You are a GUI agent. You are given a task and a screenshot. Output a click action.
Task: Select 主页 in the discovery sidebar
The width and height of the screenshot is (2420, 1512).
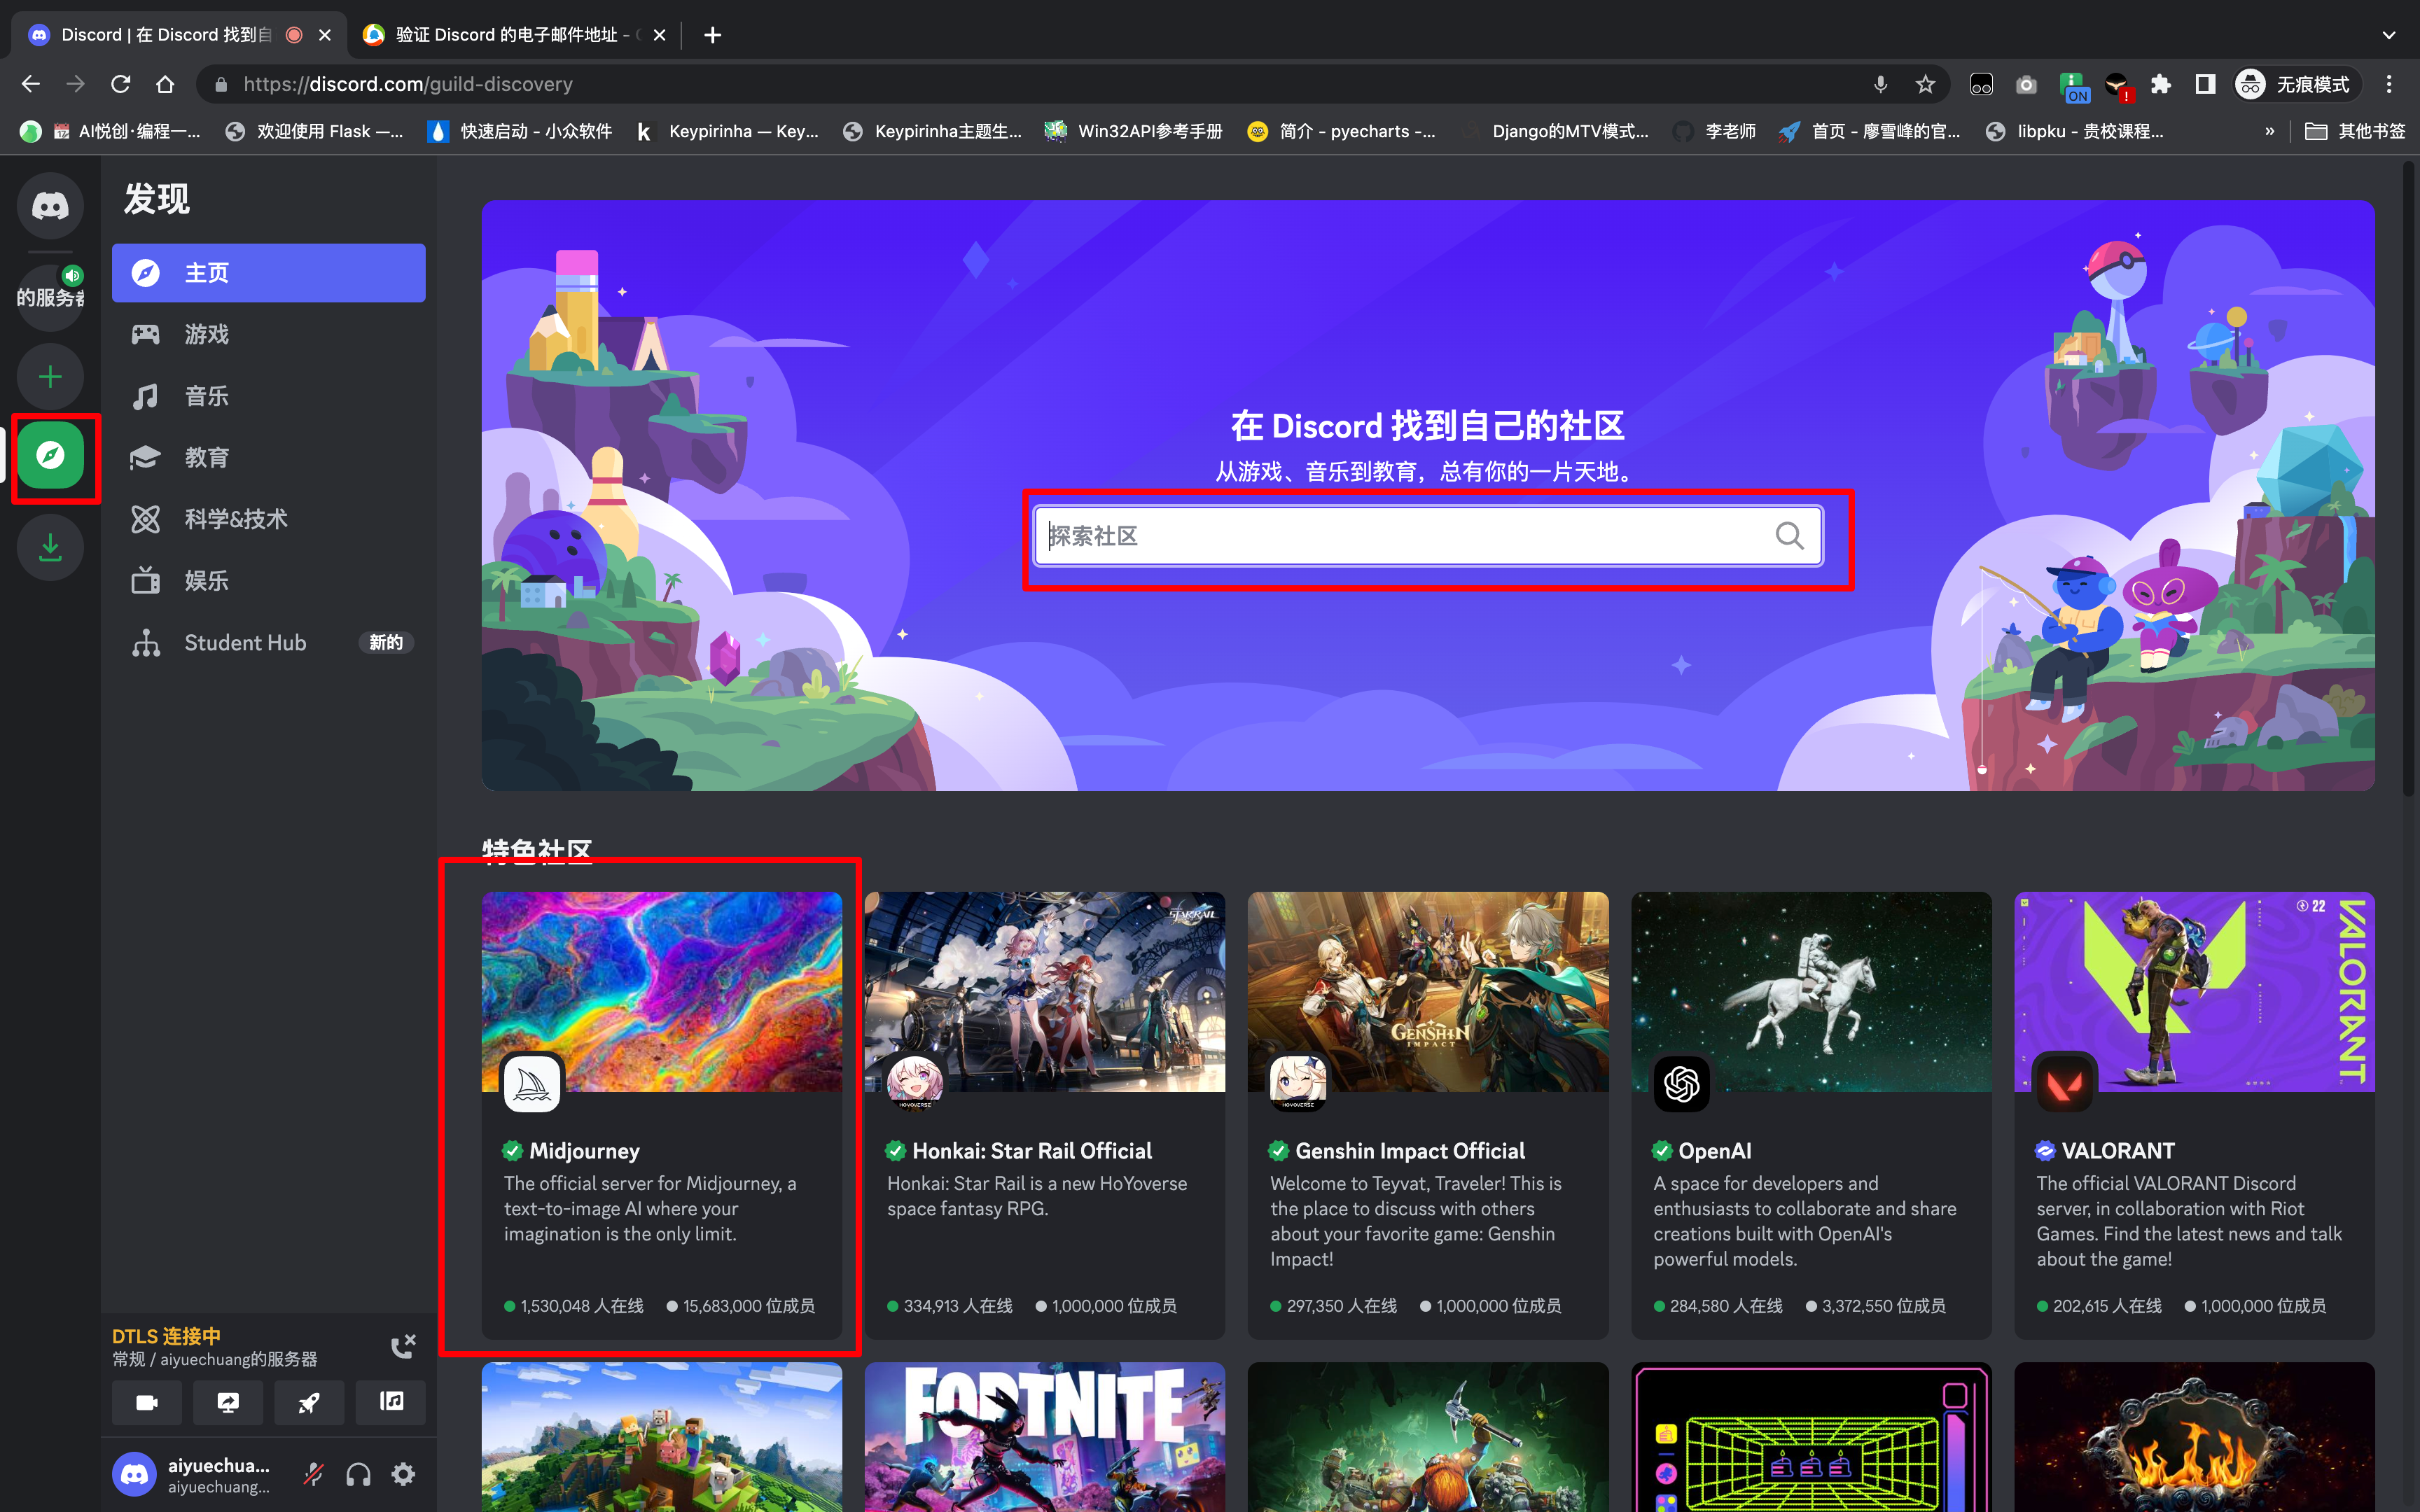[268, 273]
